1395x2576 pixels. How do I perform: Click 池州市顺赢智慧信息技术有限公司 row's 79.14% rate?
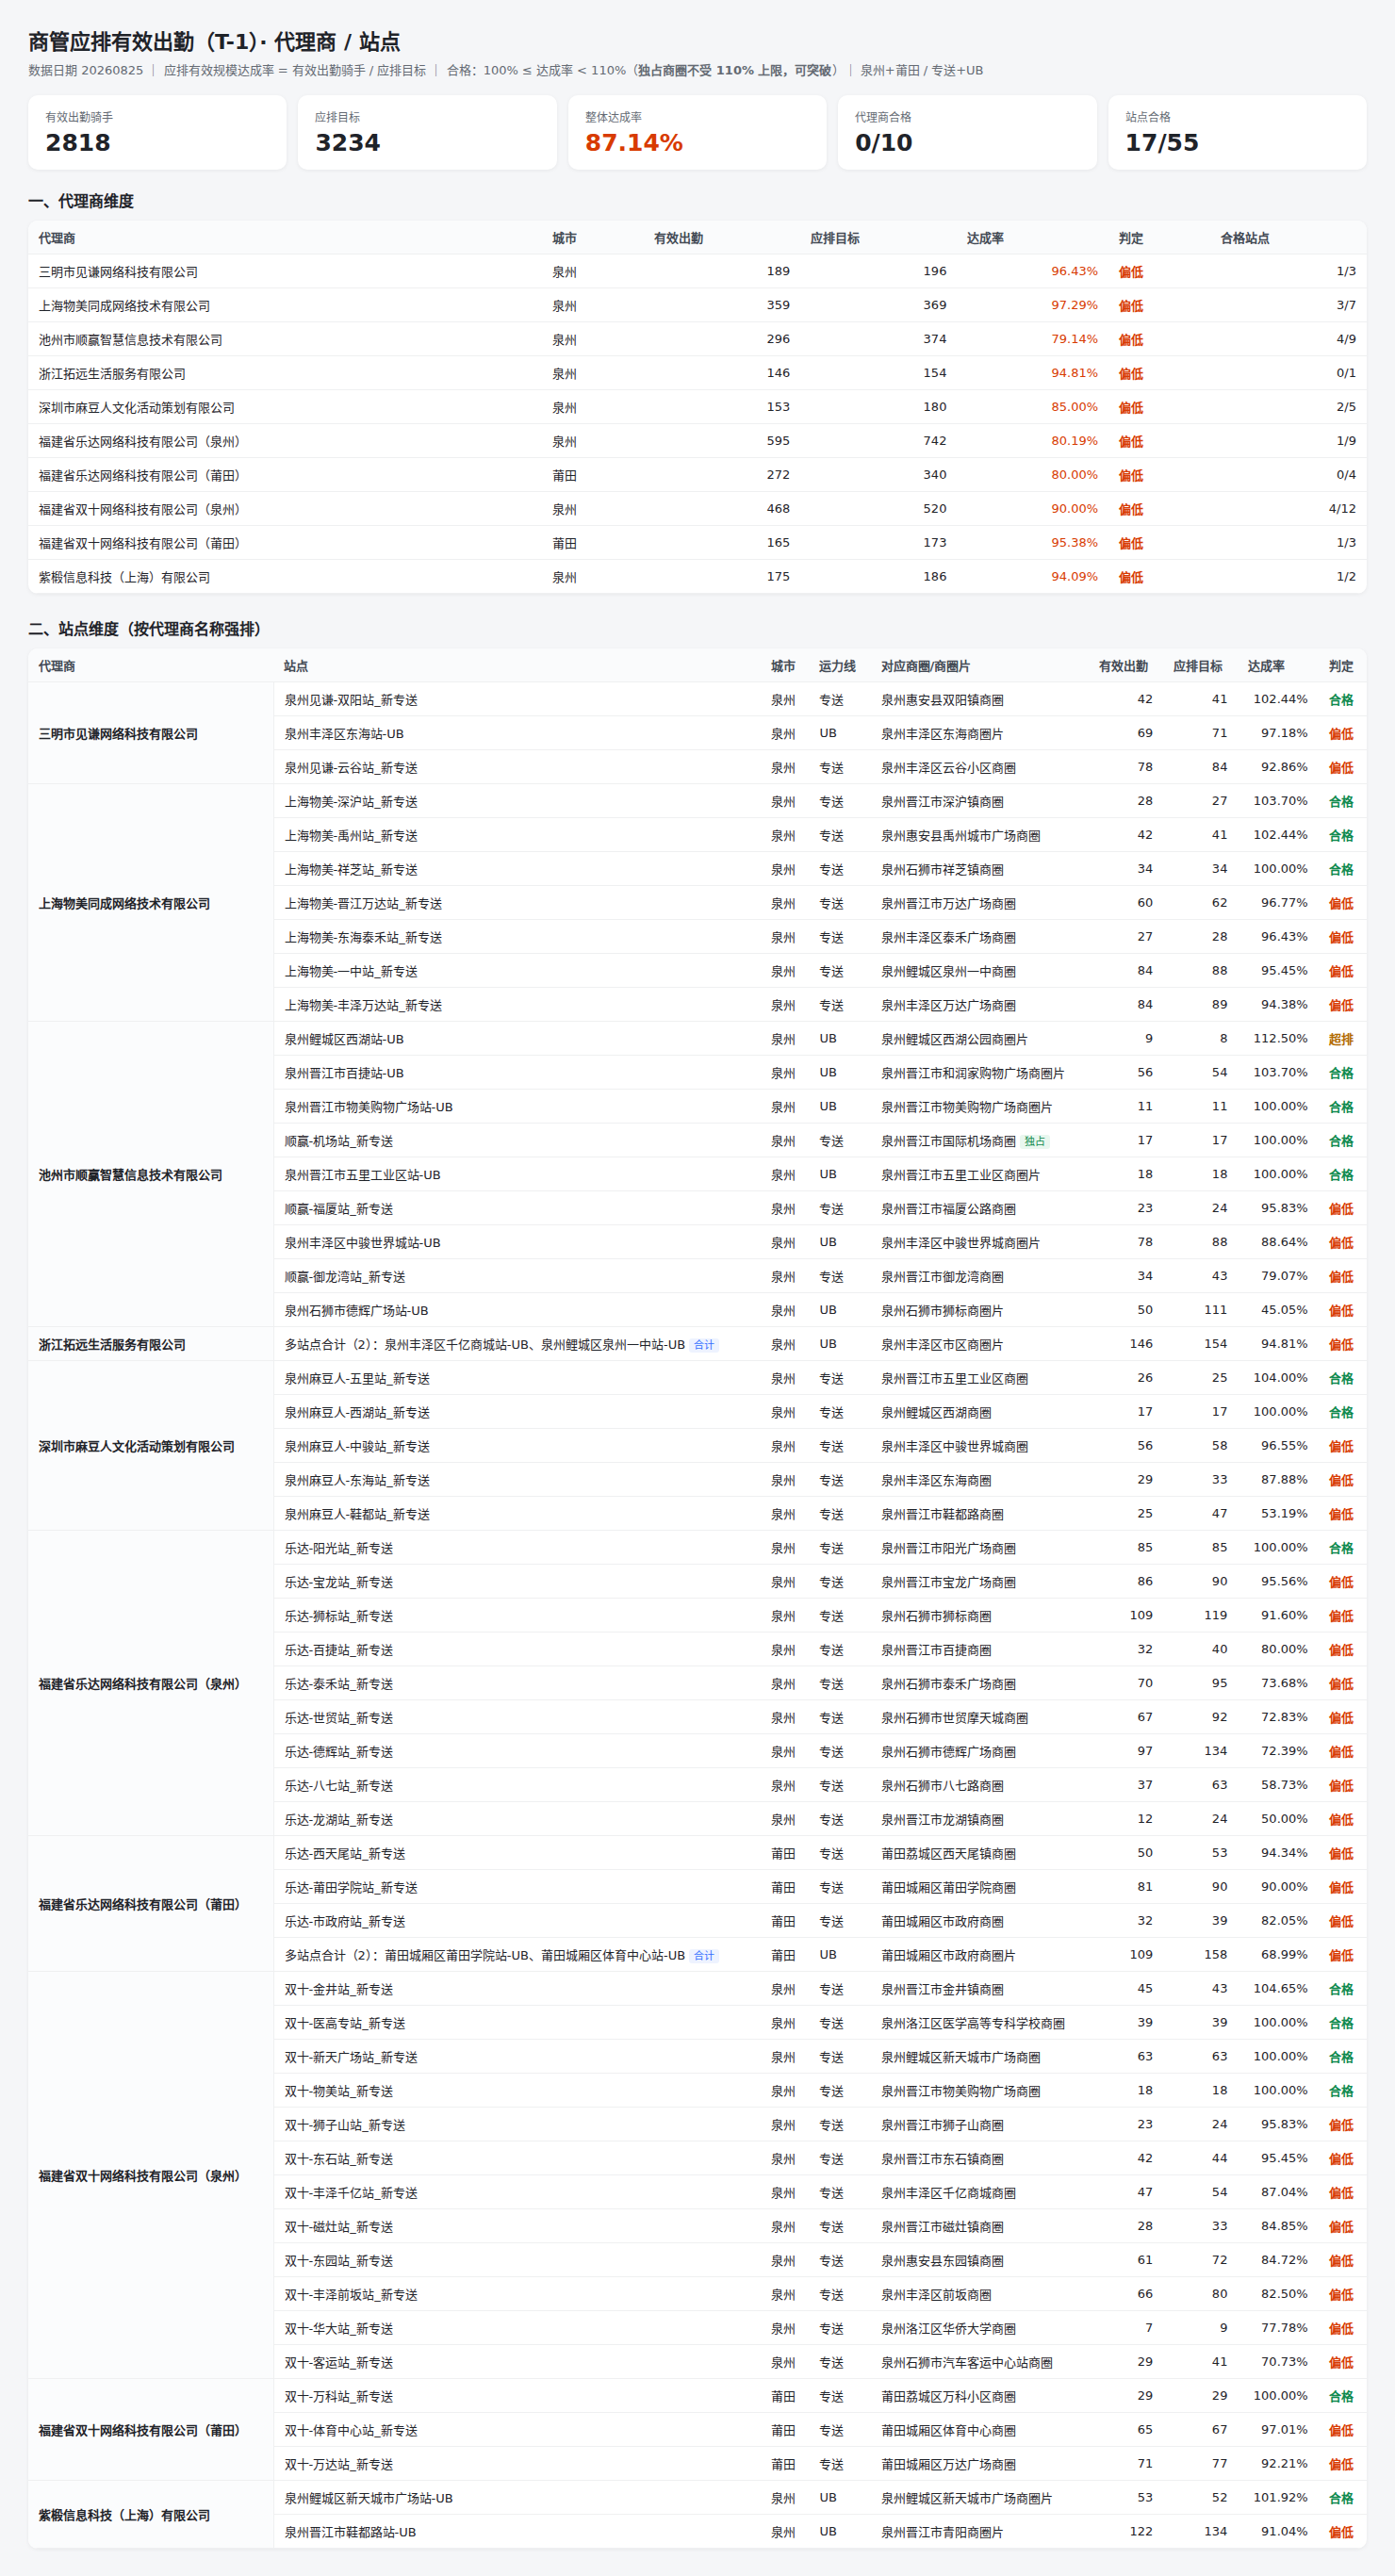(x=1074, y=339)
